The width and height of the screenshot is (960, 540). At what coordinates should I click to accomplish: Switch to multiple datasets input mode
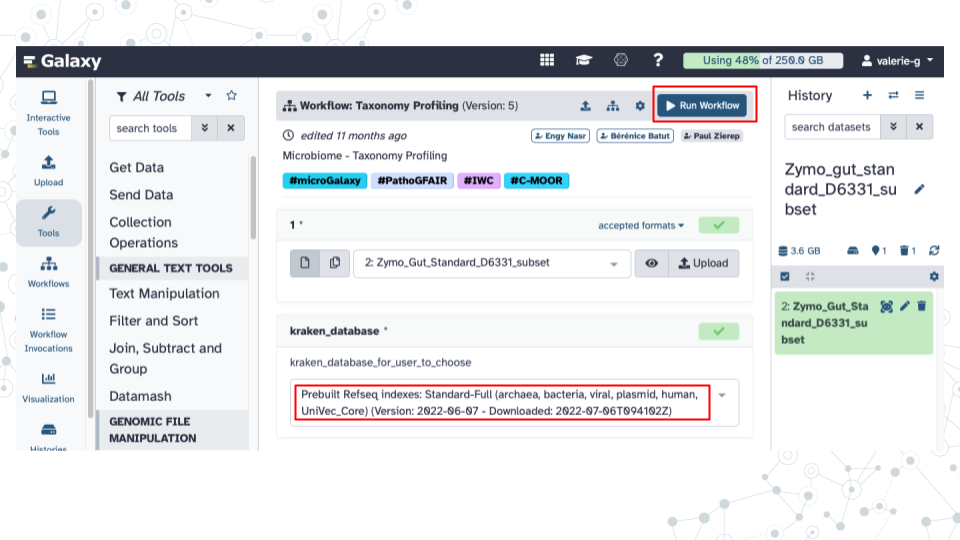[334, 263]
